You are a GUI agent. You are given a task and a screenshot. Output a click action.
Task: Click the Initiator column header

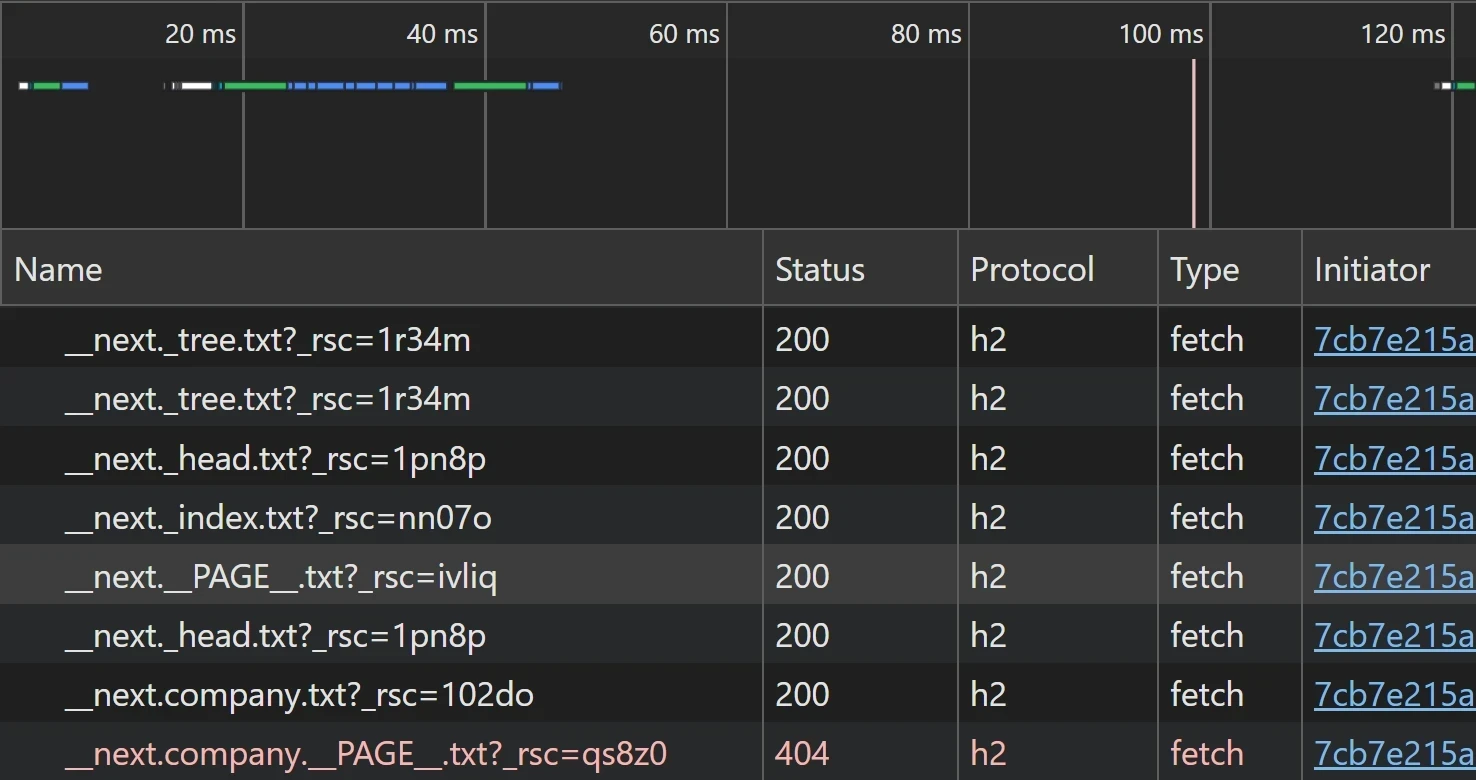pyautogui.click(x=1371, y=270)
